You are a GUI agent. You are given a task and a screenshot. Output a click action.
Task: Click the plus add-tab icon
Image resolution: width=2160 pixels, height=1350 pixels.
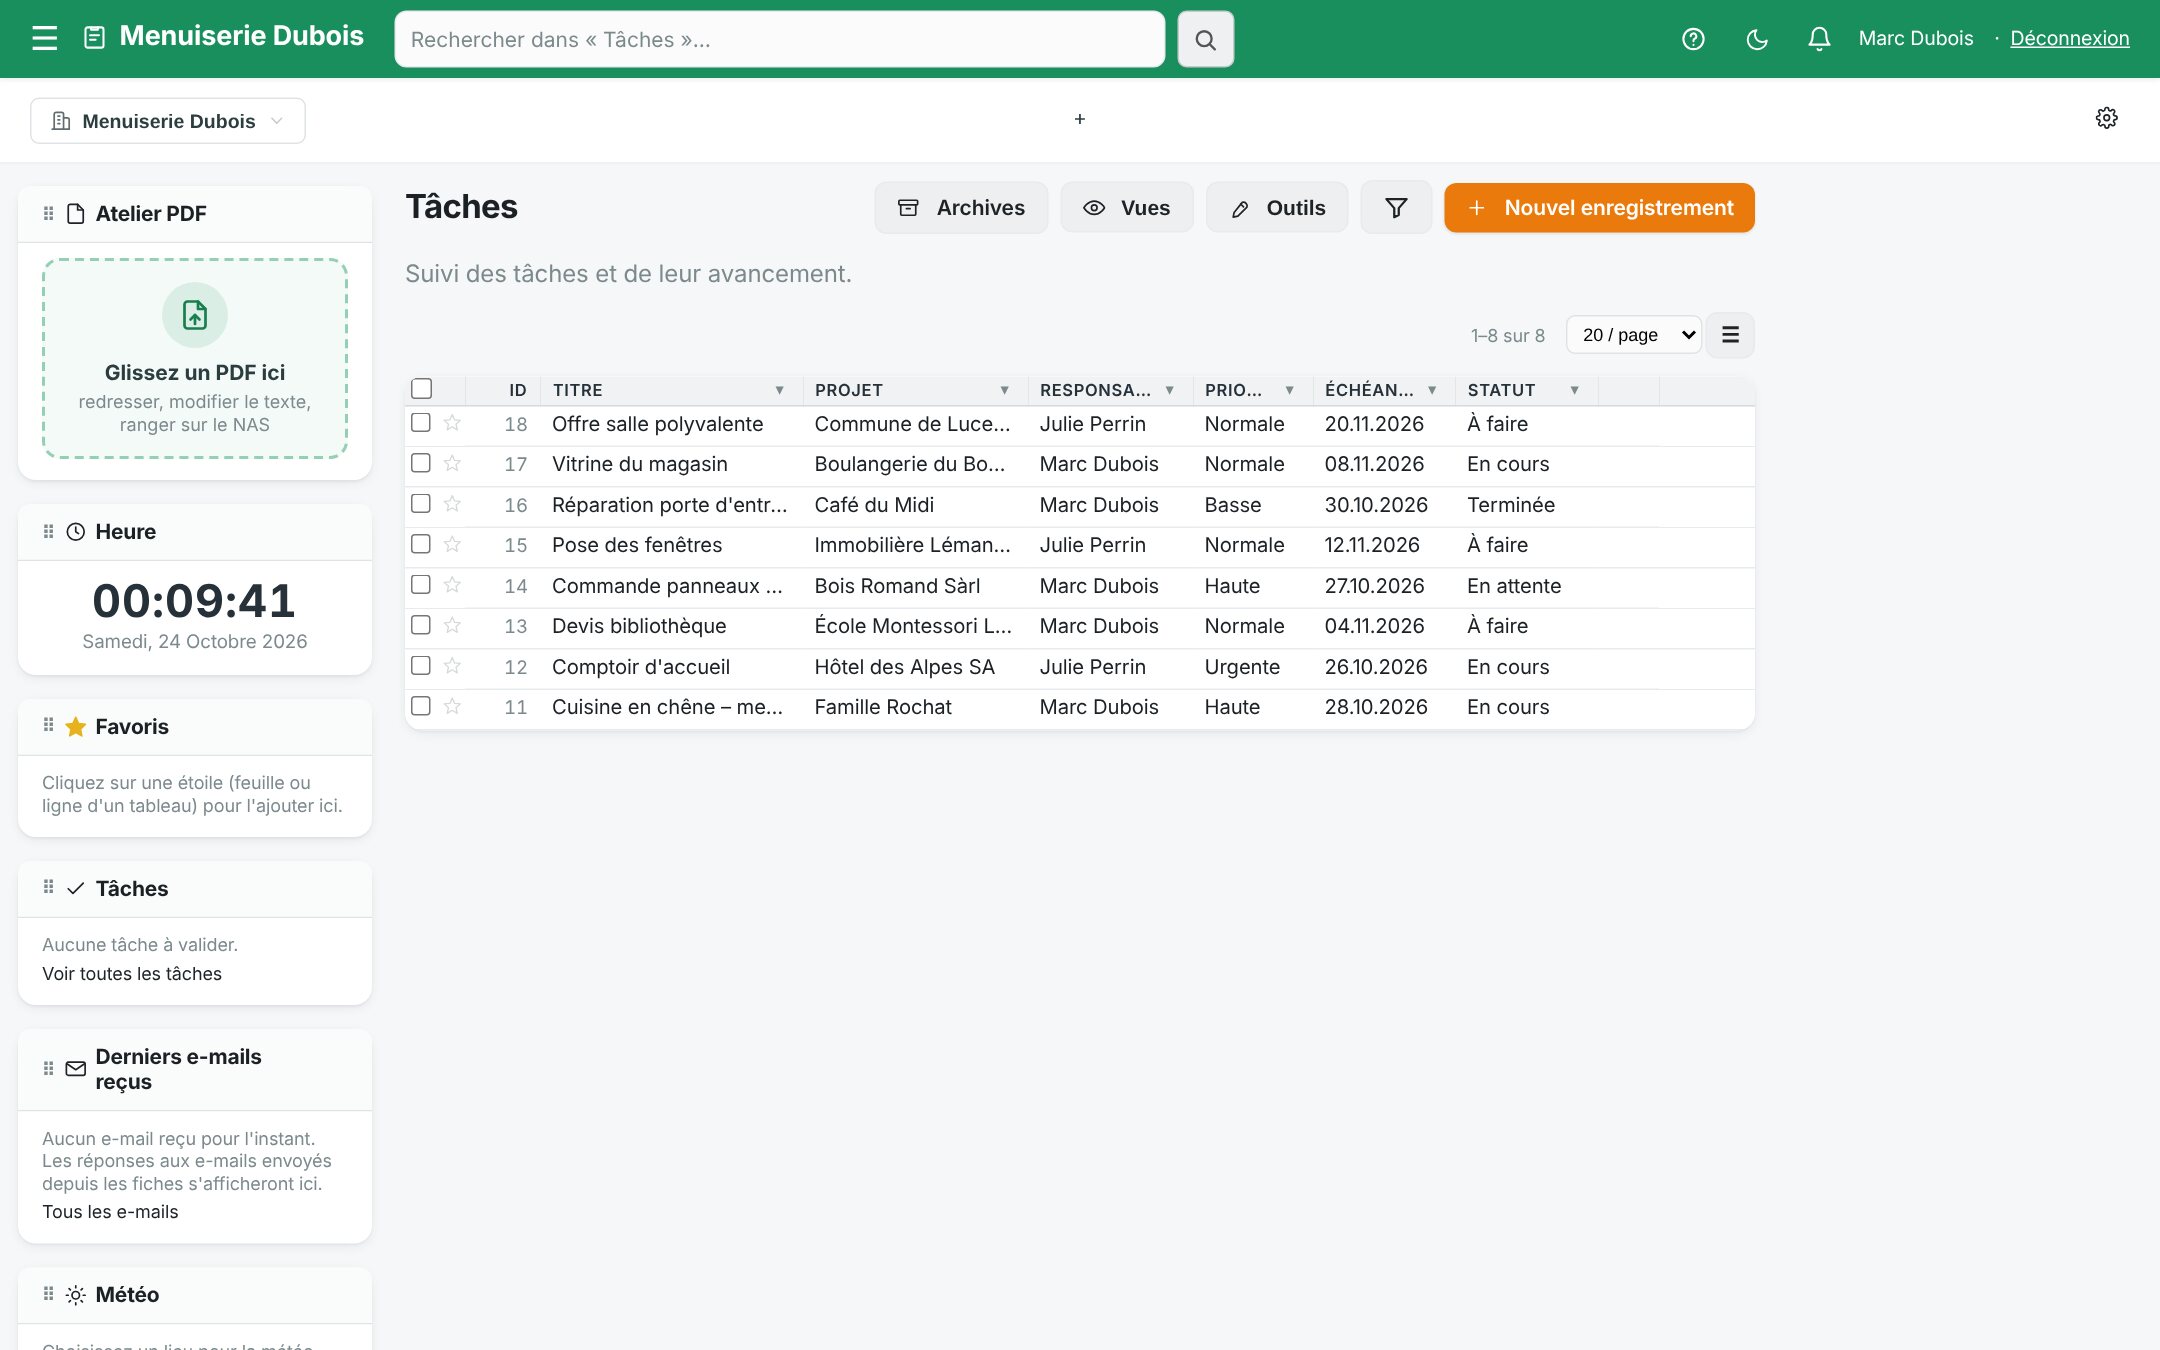[x=1080, y=119]
